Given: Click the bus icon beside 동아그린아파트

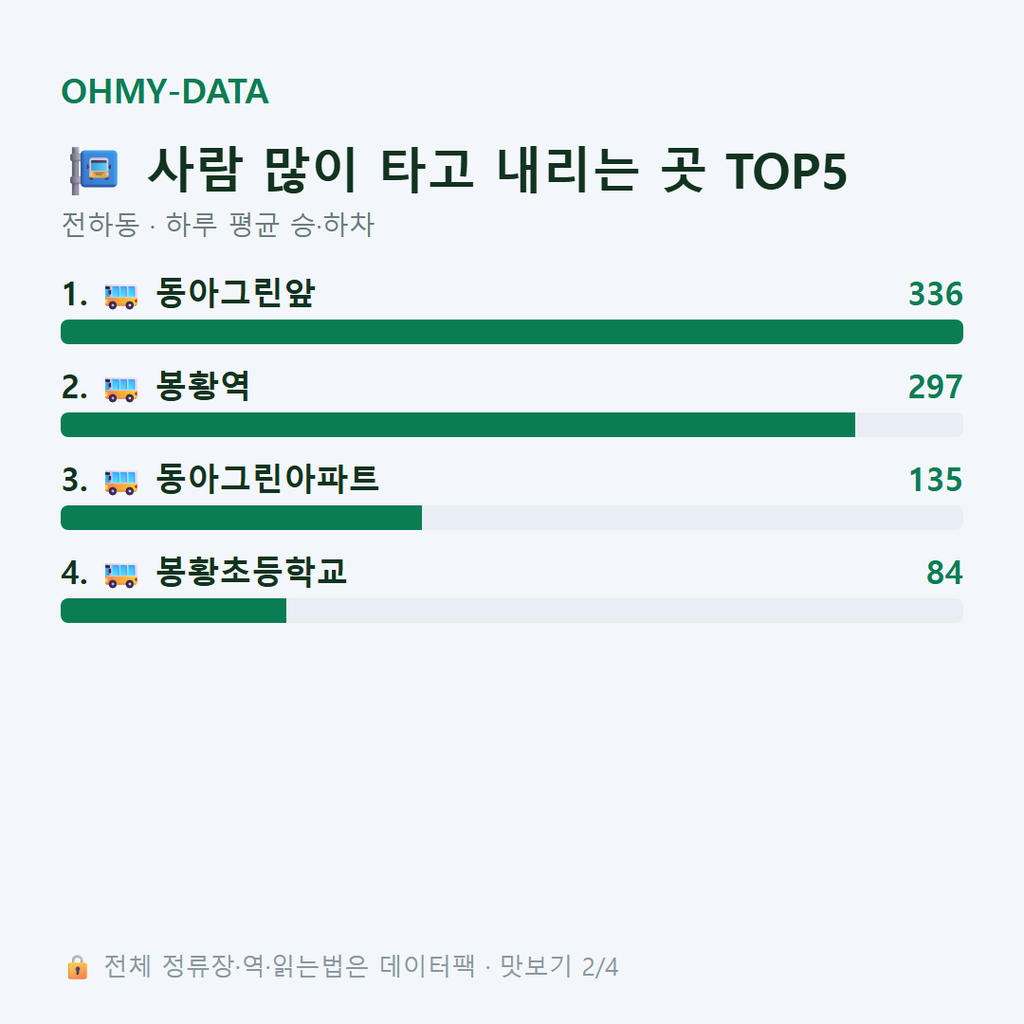Looking at the screenshot, I should pos(121,481).
